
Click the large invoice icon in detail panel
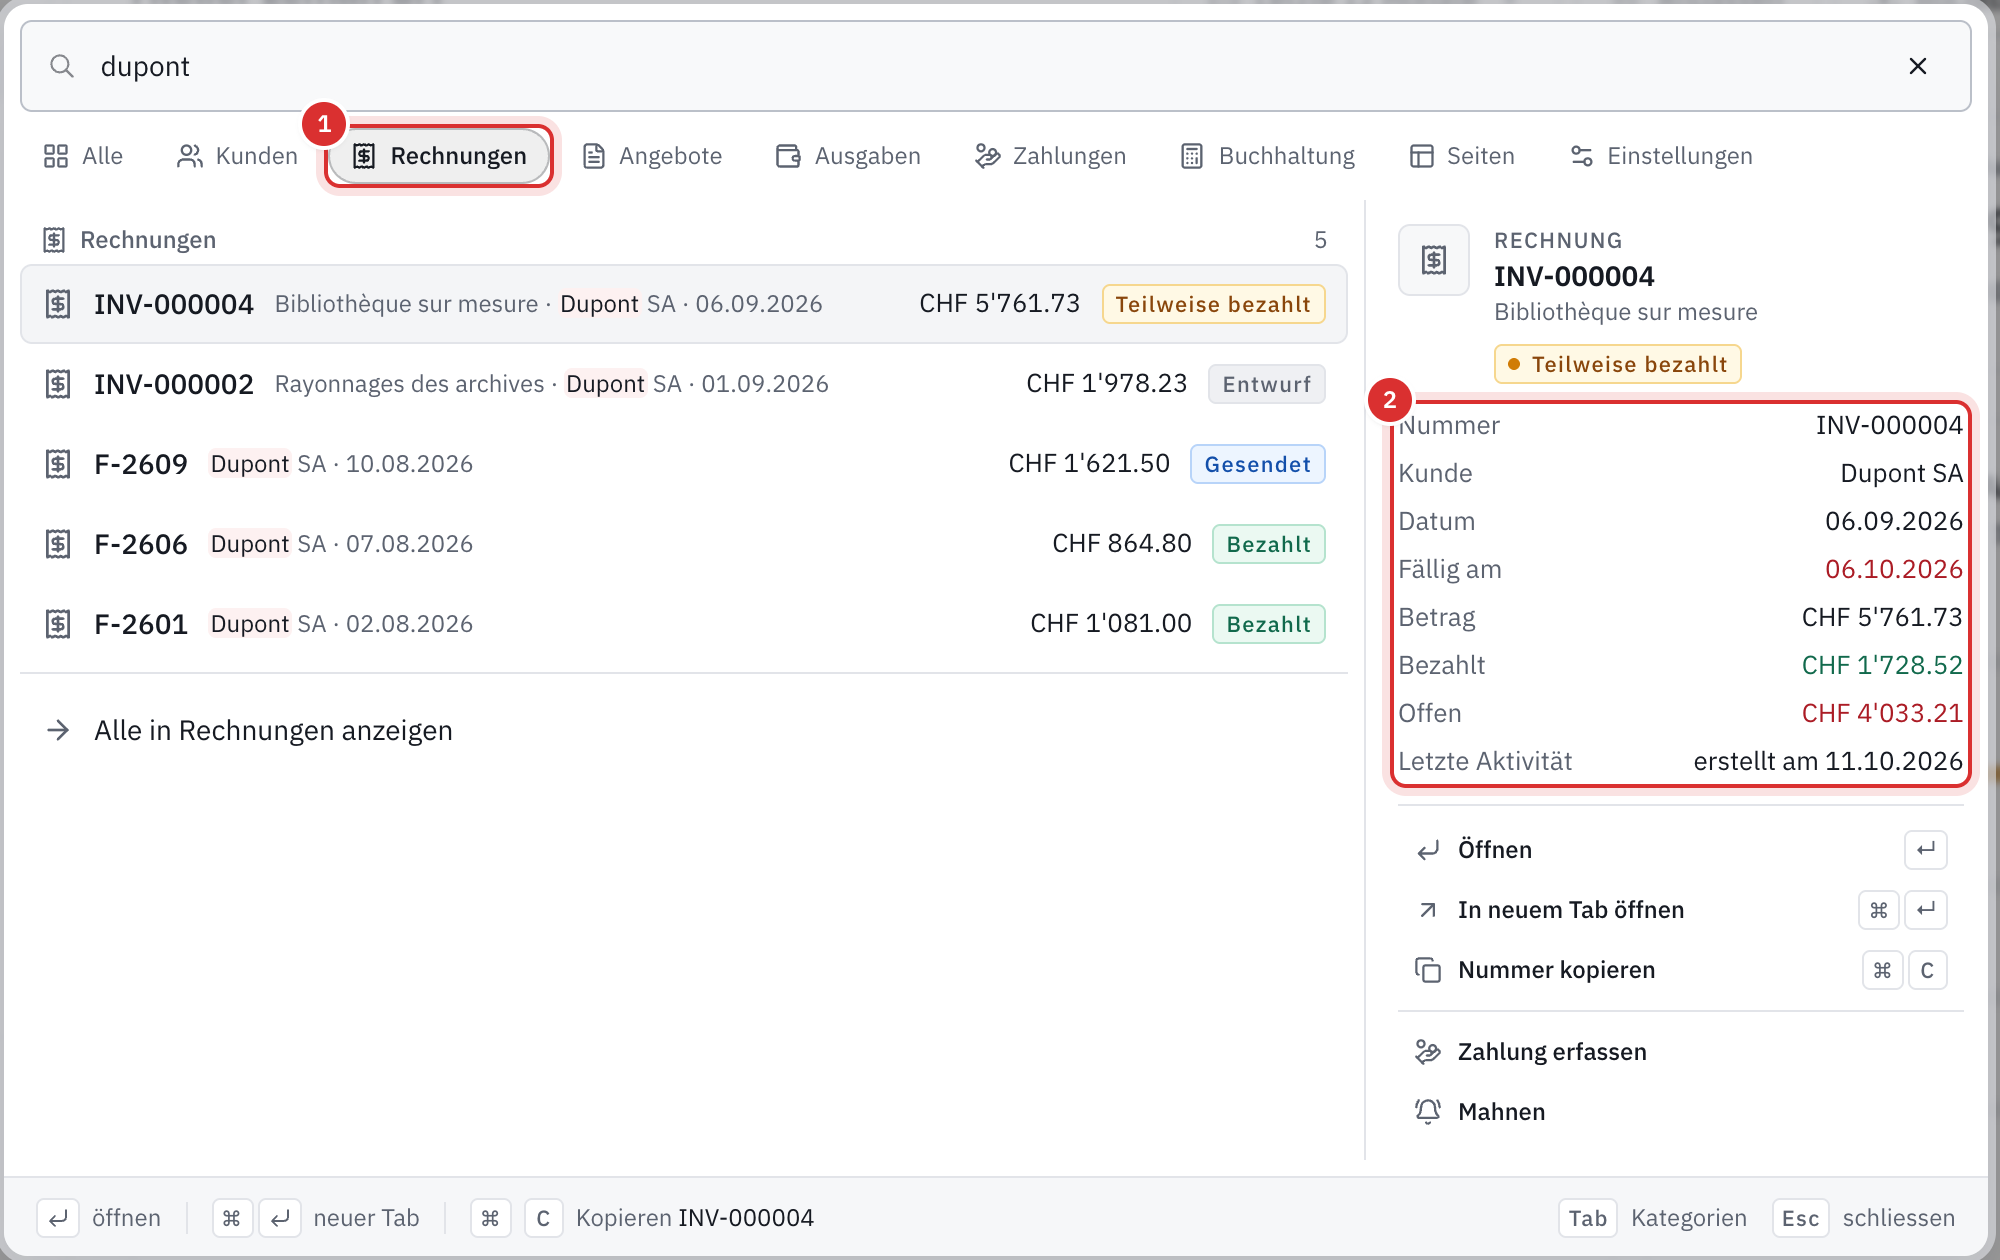[1434, 260]
